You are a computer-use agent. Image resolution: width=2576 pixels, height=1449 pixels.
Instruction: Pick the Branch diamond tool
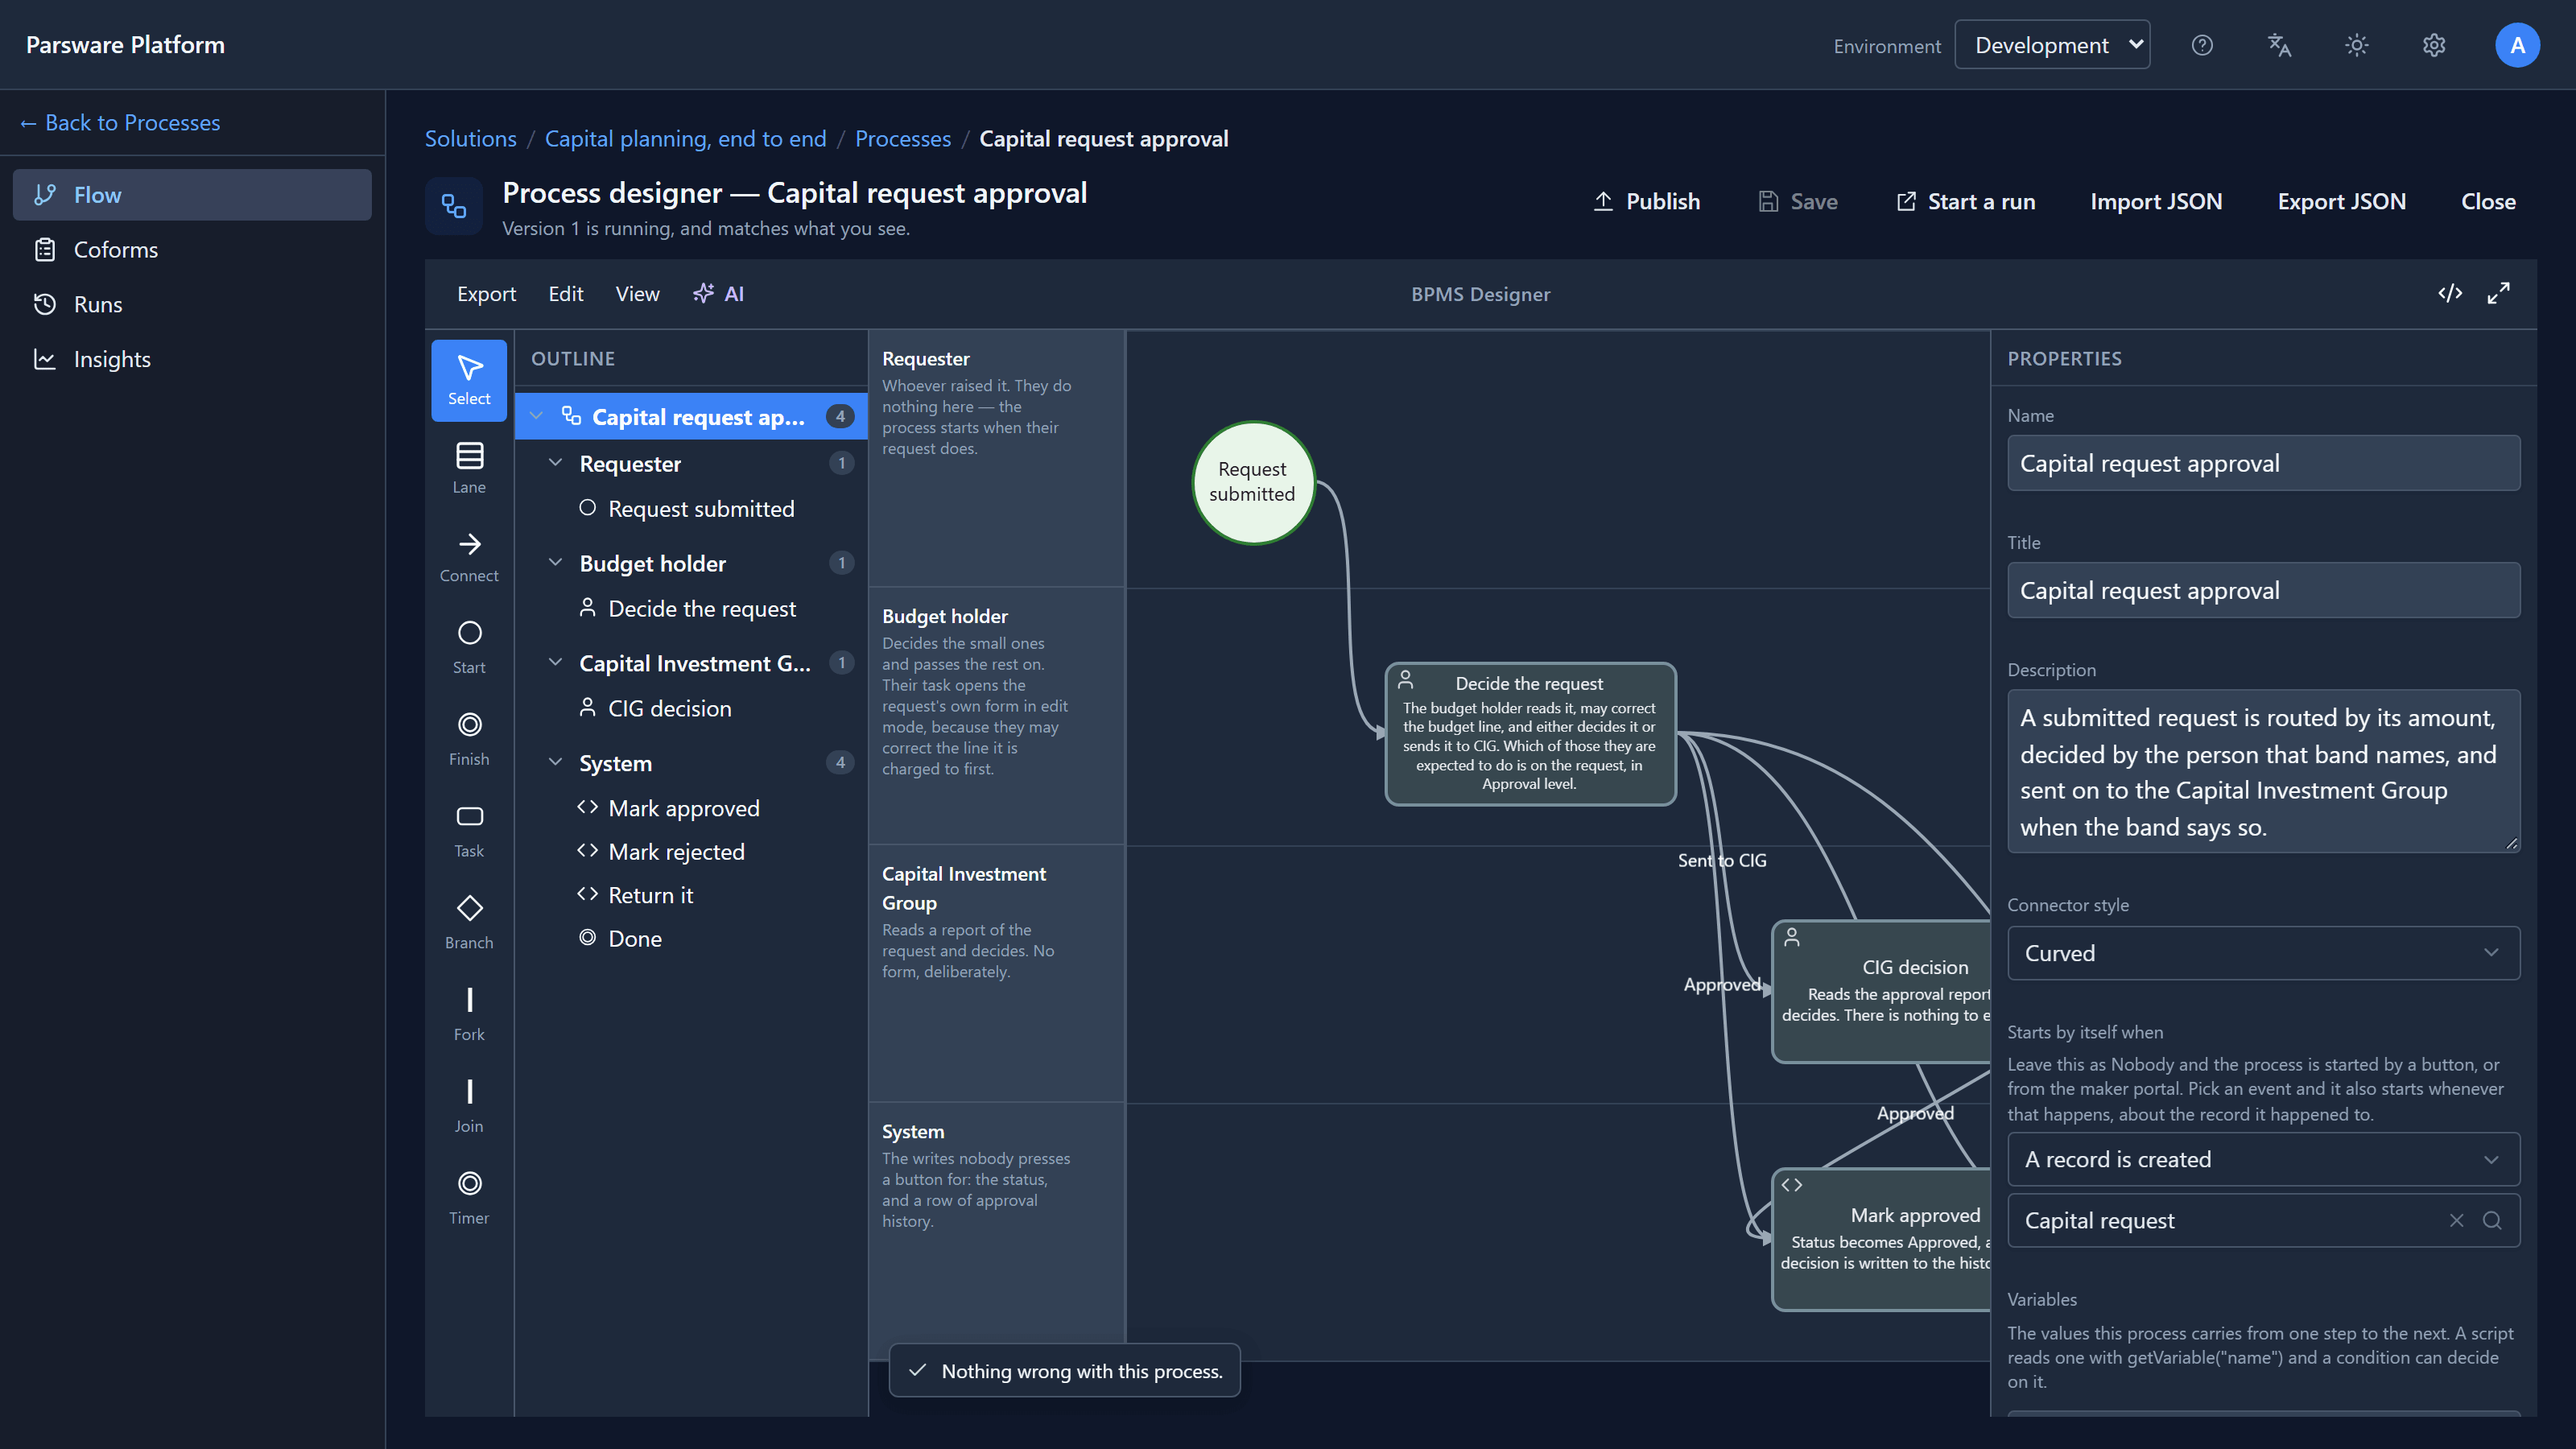coord(469,922)
